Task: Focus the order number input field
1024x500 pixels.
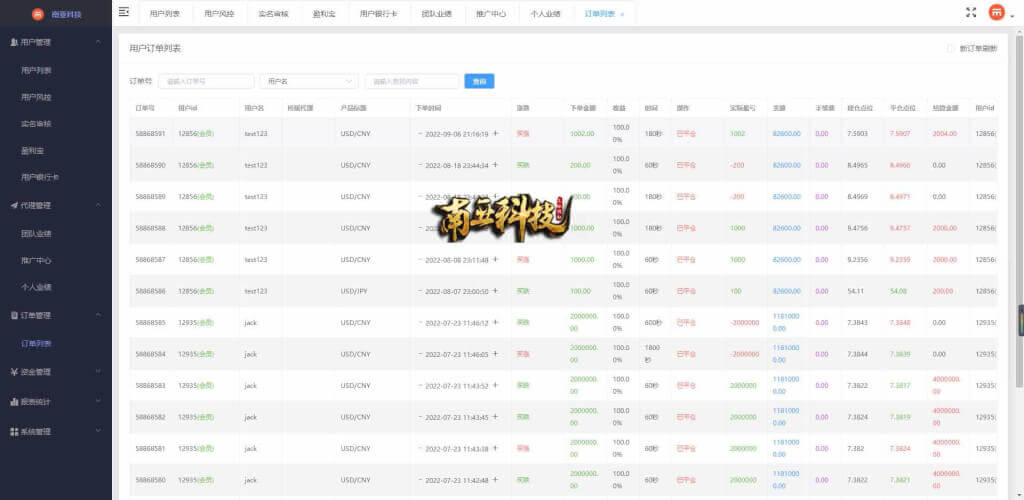Action: [x=206, y=81]
